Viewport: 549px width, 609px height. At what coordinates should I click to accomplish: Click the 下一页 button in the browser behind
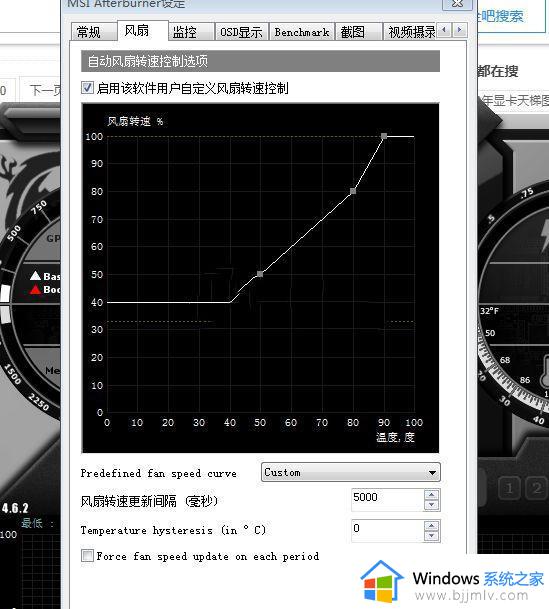coord(45,90)
